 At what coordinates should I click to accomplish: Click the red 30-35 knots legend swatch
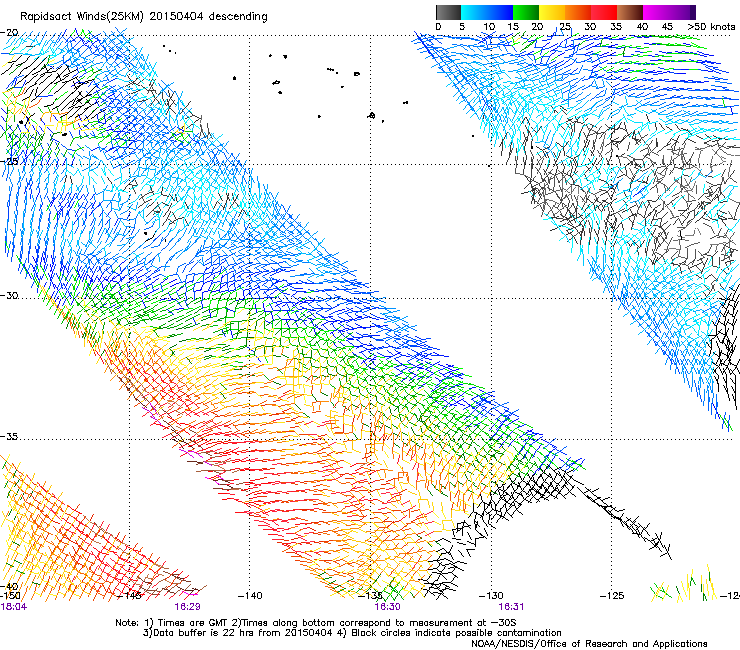pyautogui.click(x=604, y=12)
